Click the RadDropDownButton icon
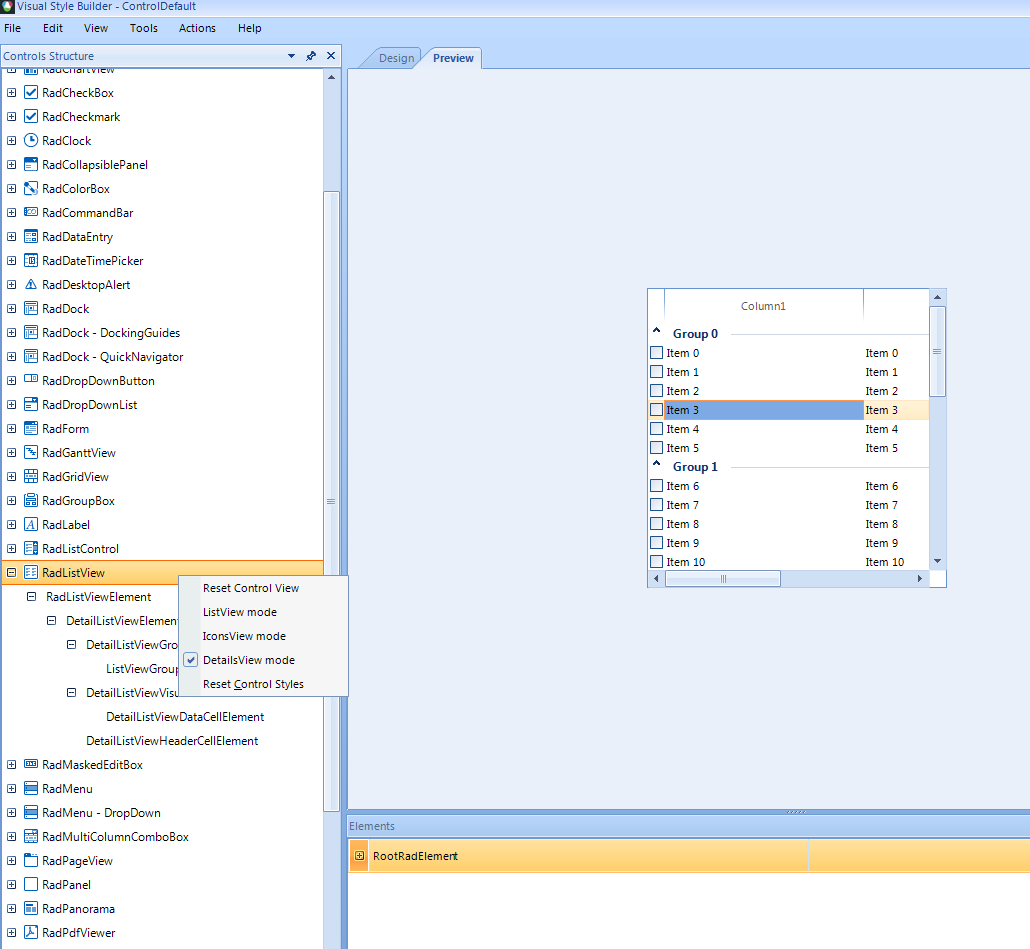 [x=31, y=379]
